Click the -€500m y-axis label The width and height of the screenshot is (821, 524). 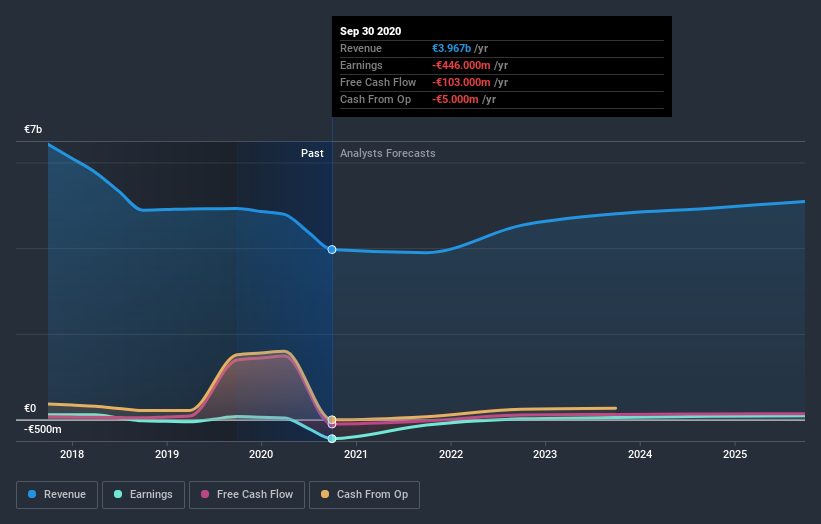click(x=42, y=429)
